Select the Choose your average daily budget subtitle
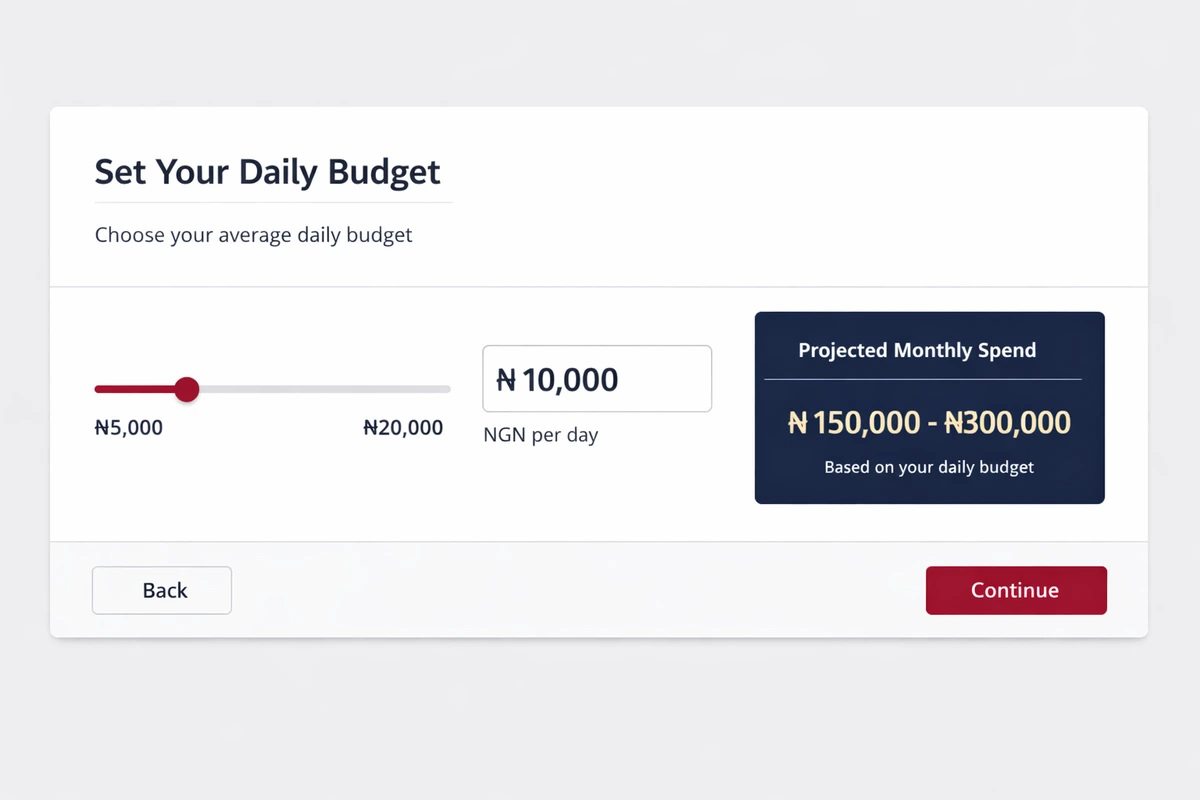Screen dimensions: 1200x800 click(253, 235)
